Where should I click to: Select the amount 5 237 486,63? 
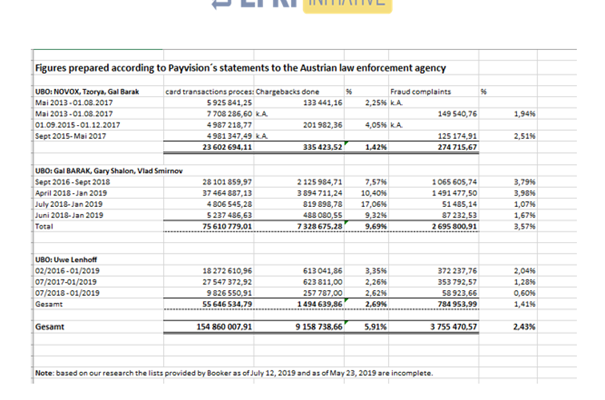(229, 216)
